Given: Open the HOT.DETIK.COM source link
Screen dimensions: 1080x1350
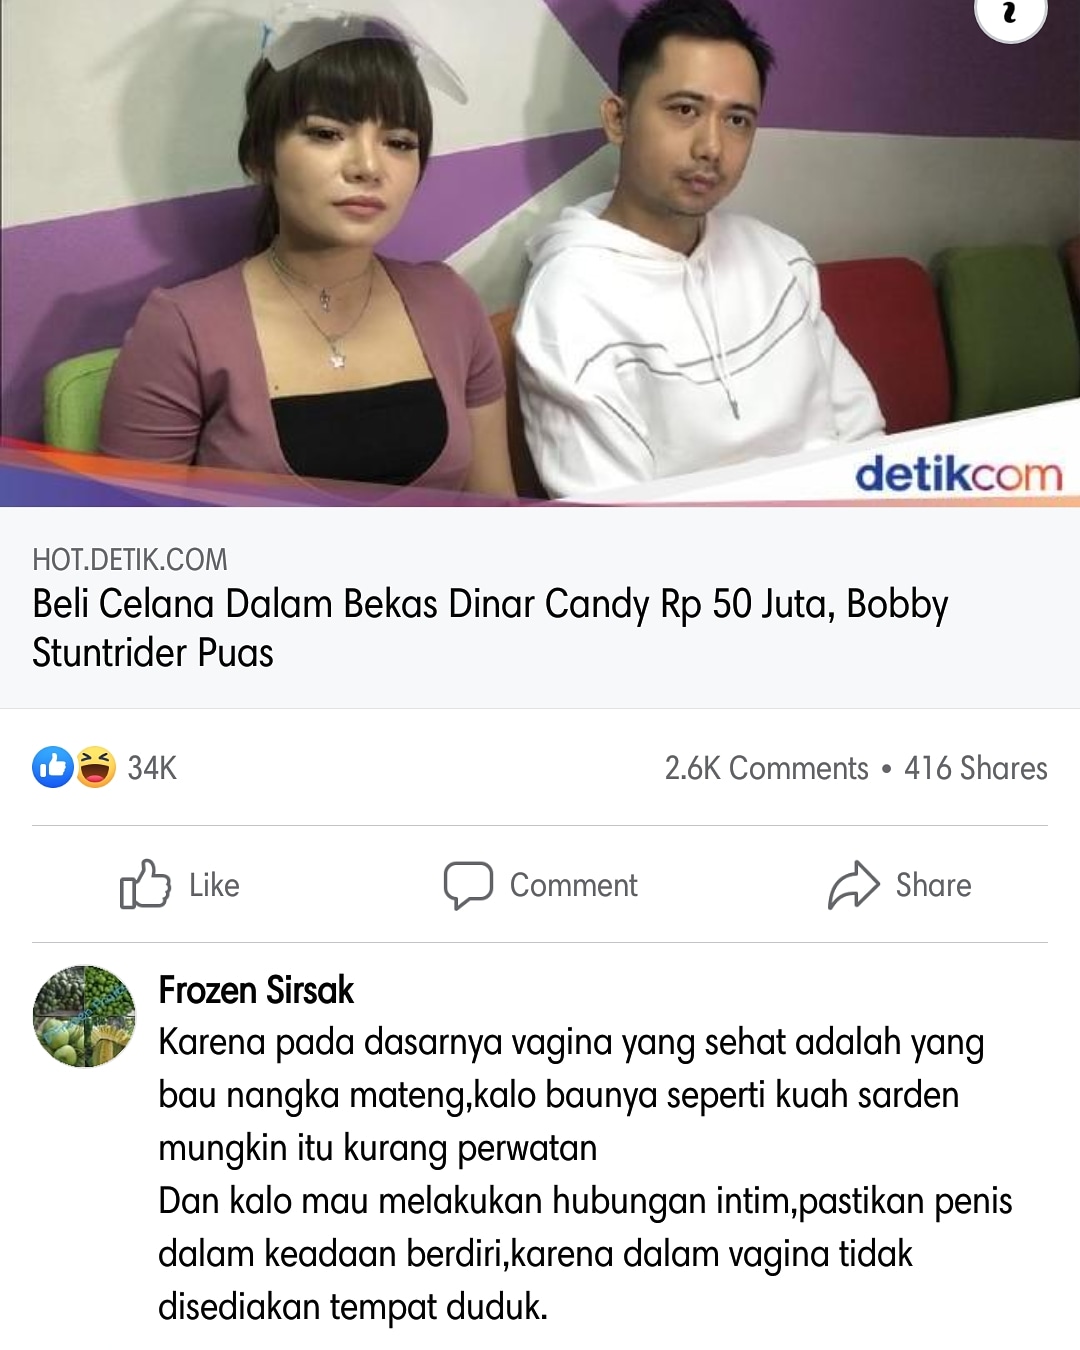Looking at the screenshot, I should coord(130,559).
